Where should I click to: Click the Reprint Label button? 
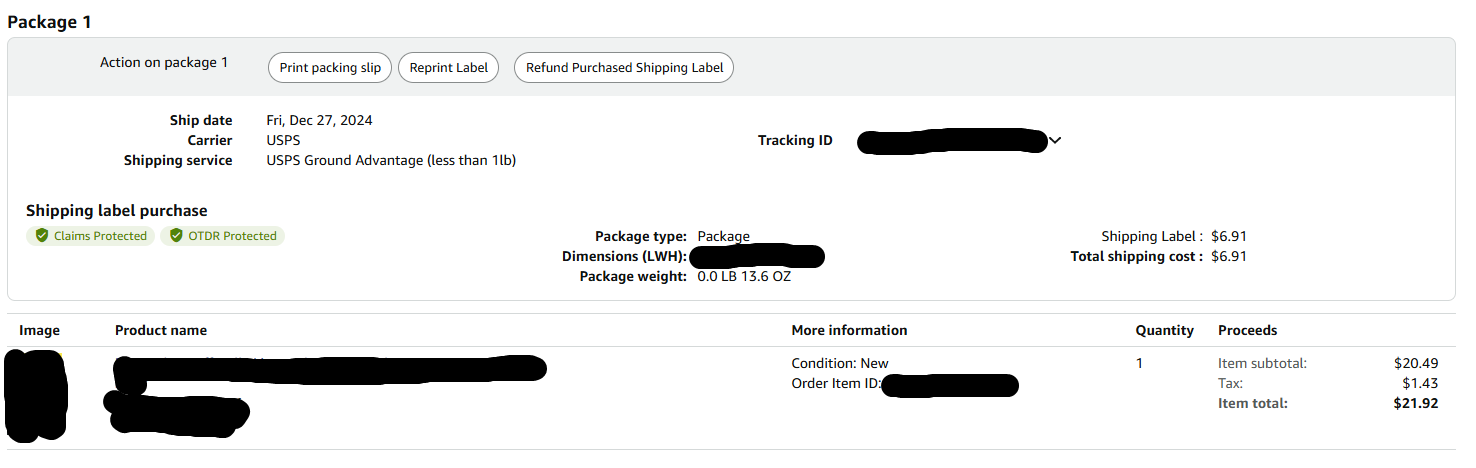coord(449,68)
